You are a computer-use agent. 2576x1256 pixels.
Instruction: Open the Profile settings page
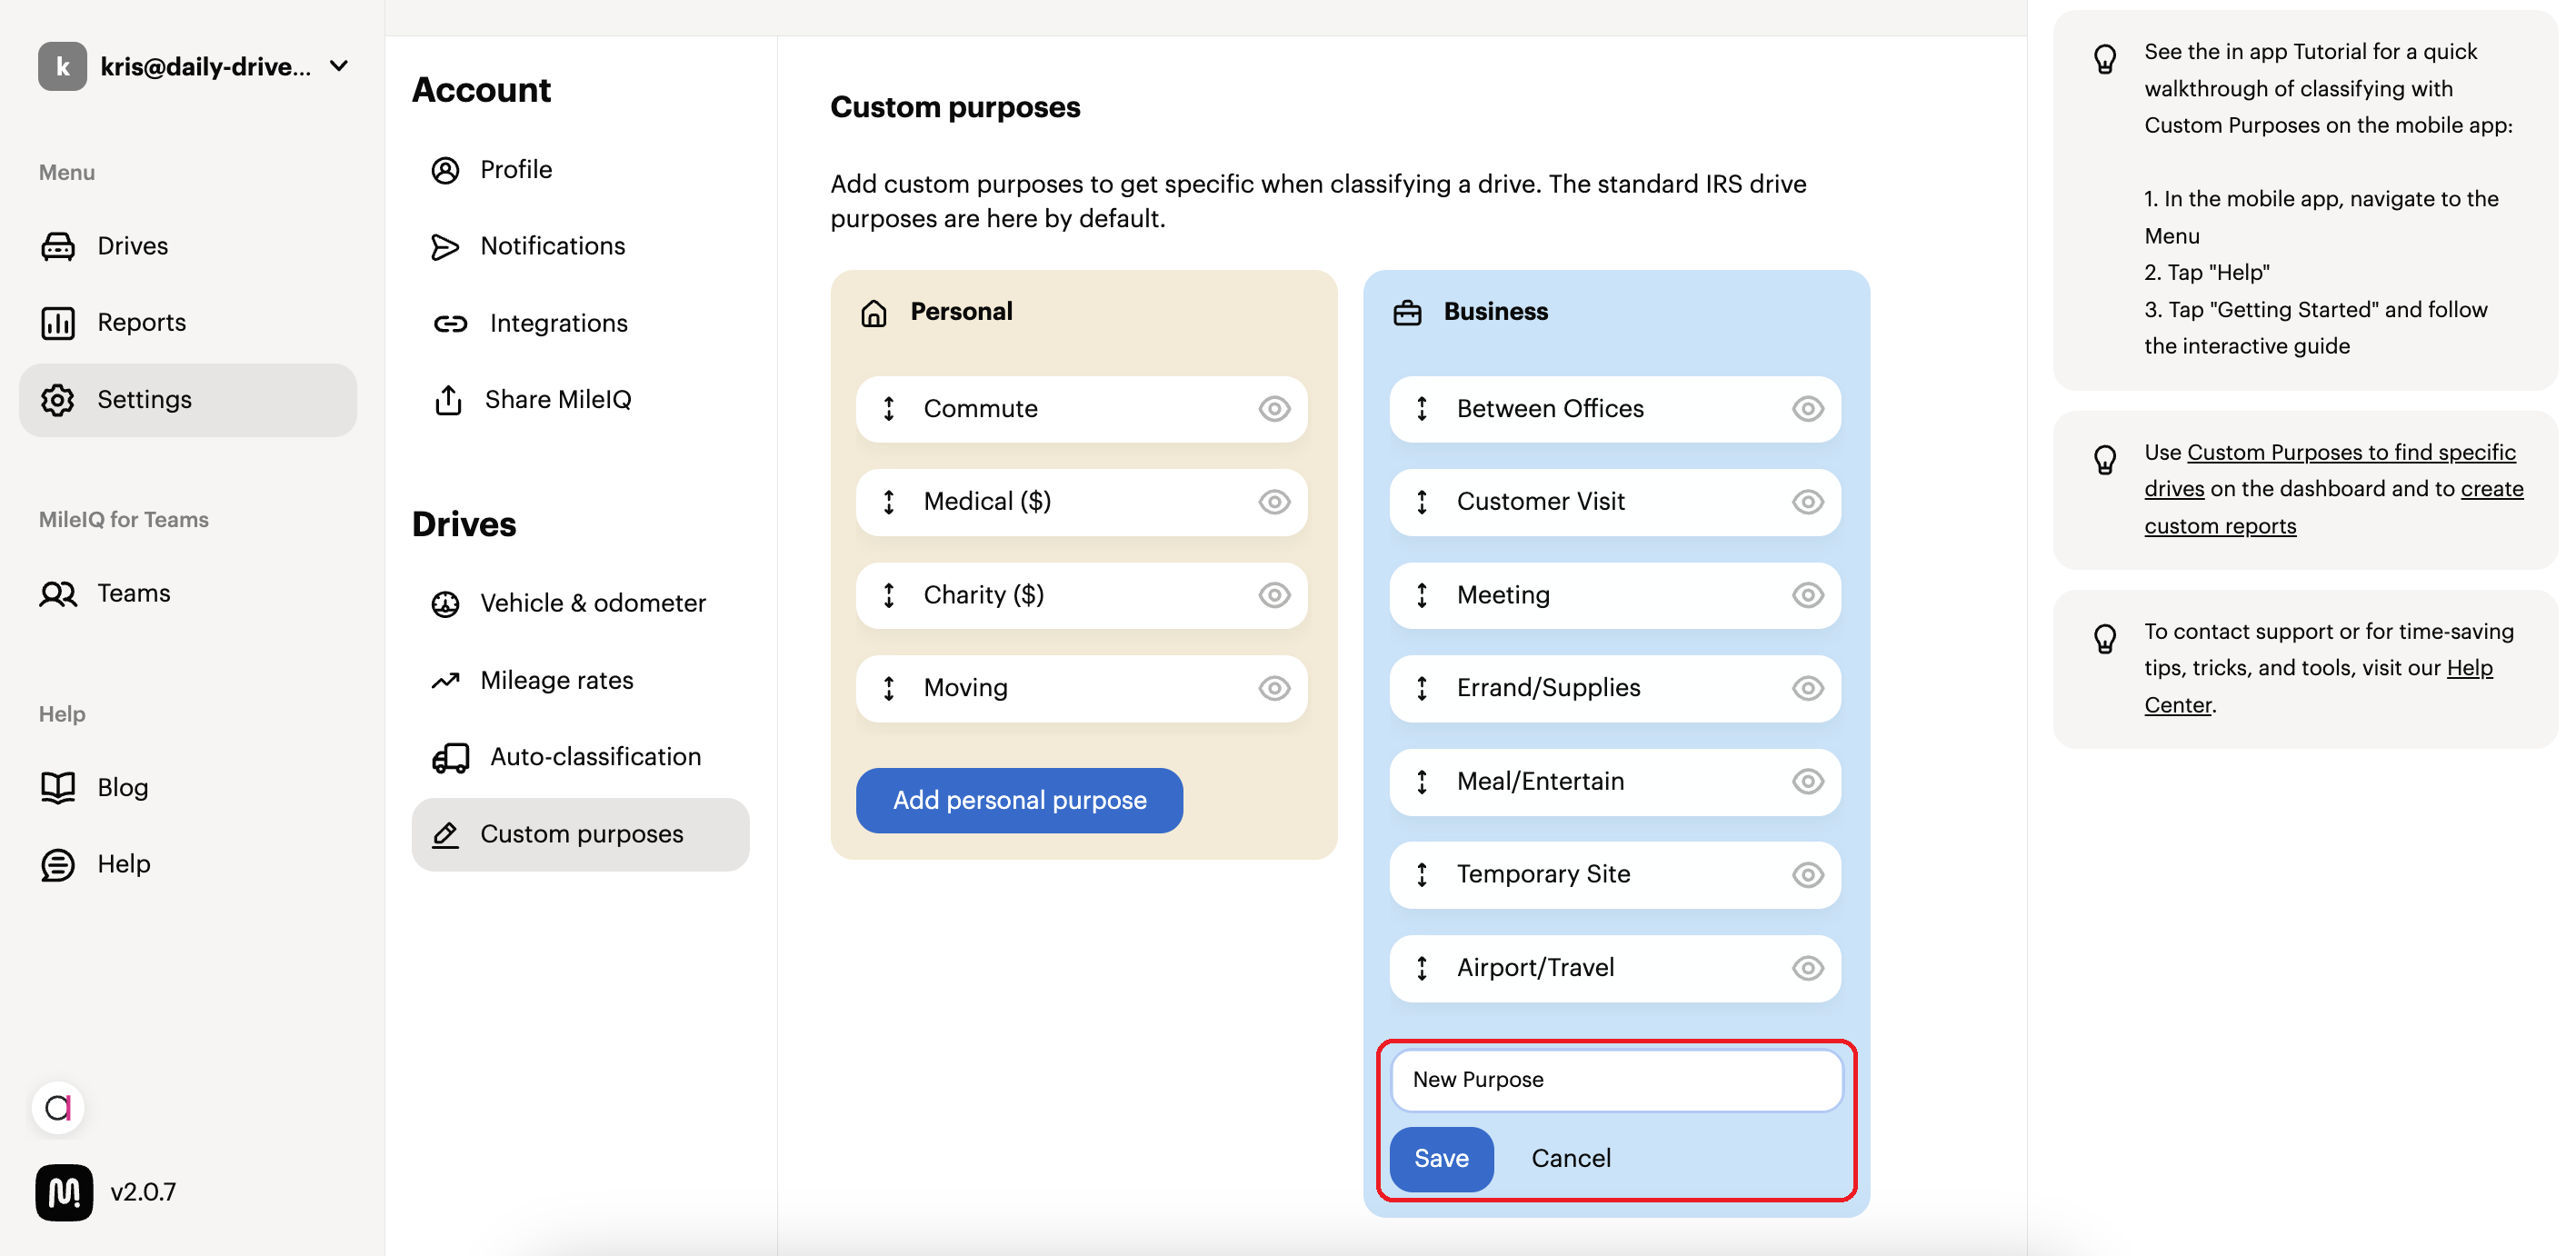click(580, 170)
